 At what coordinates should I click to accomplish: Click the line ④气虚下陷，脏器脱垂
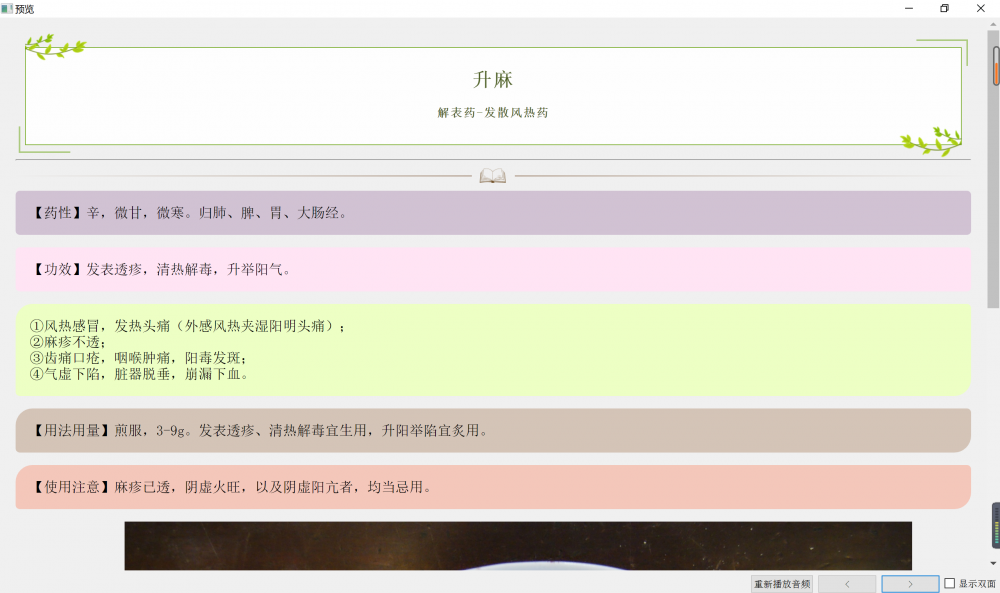pyautogui.click(x=138, y=374)
